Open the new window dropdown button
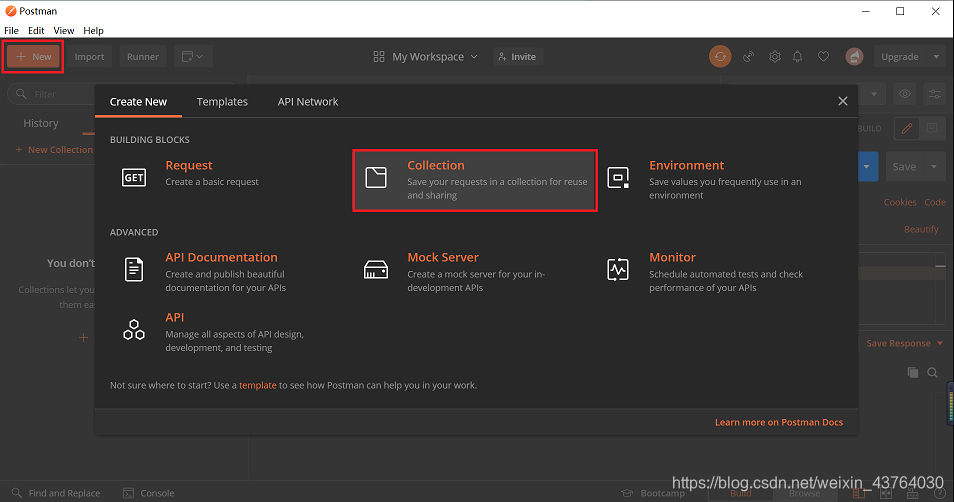This screenshot has width=954, height=502. point(193,57)
